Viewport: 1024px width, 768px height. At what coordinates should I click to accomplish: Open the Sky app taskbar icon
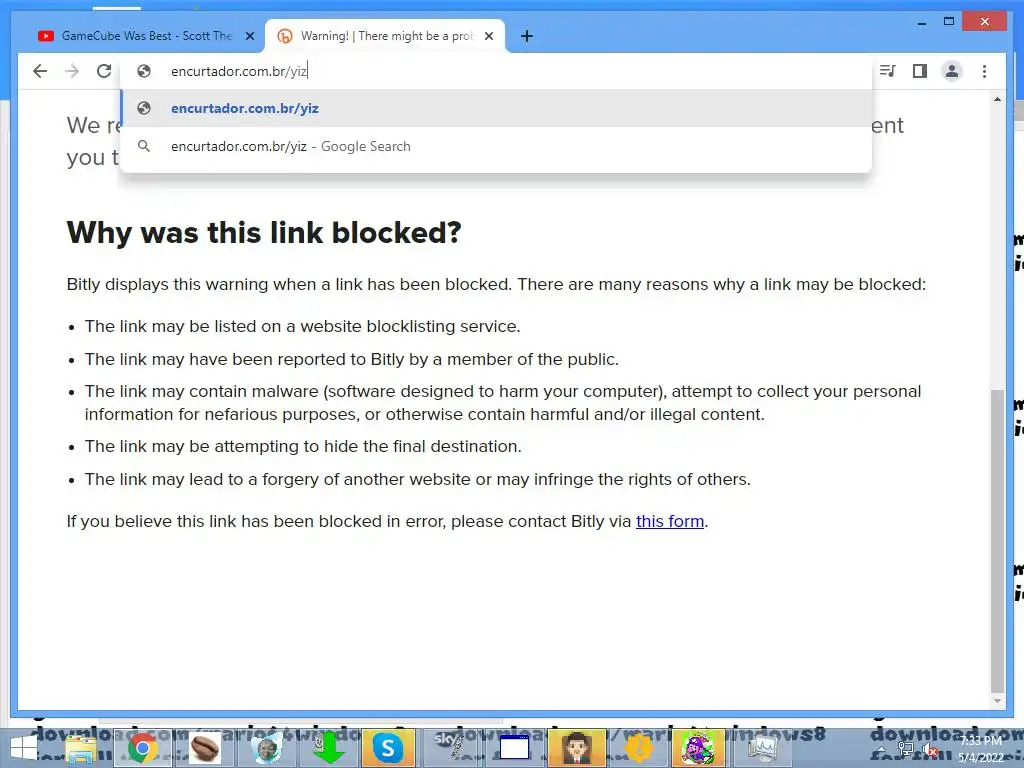click(x=451, y=748)
